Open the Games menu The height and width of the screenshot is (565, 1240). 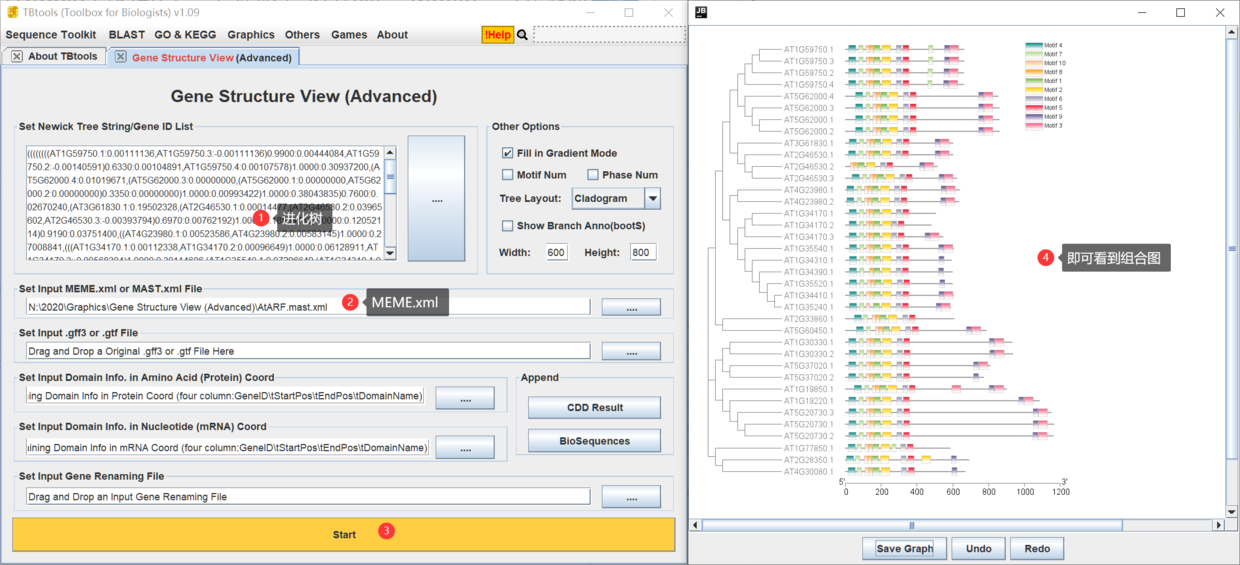[x=349, y=35]
